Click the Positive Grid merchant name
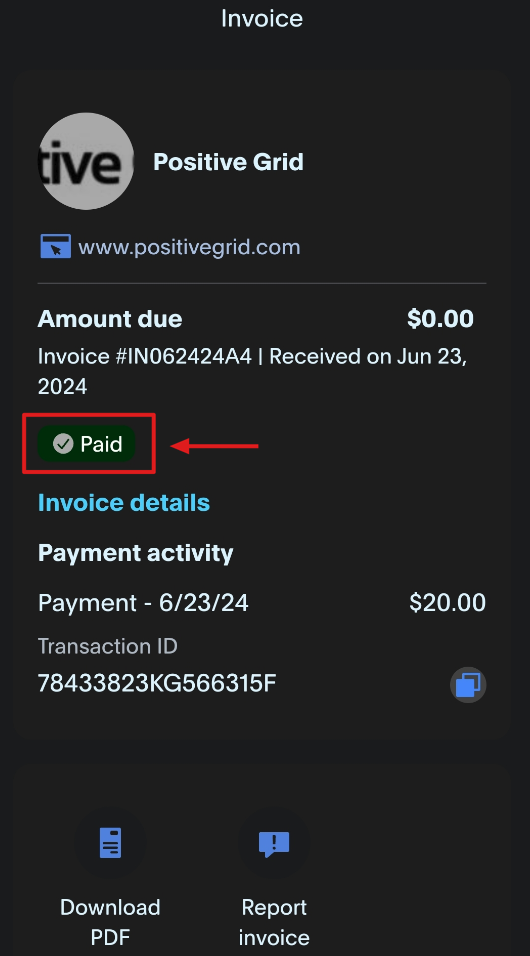The image size is (530, 956). (228, 162)
